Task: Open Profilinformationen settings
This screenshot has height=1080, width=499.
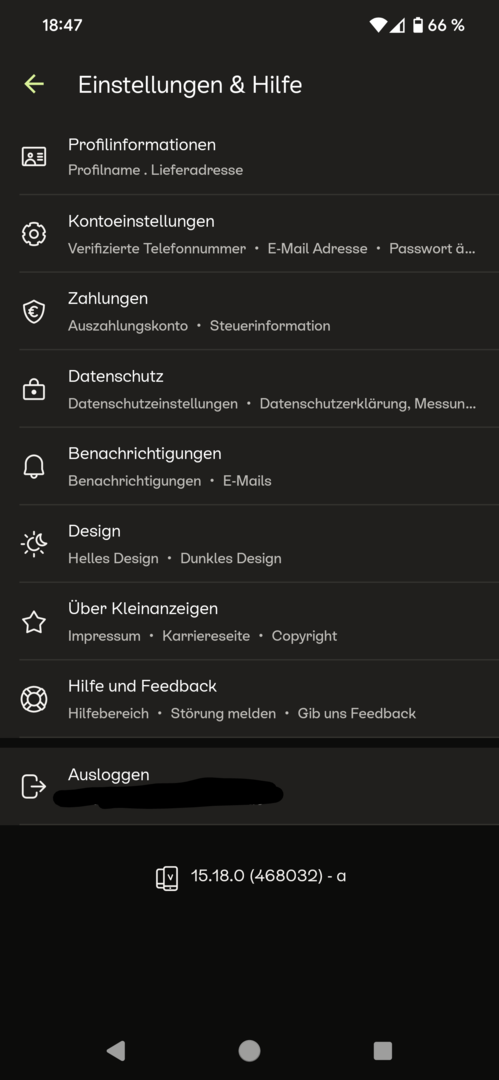Action: 250,156
